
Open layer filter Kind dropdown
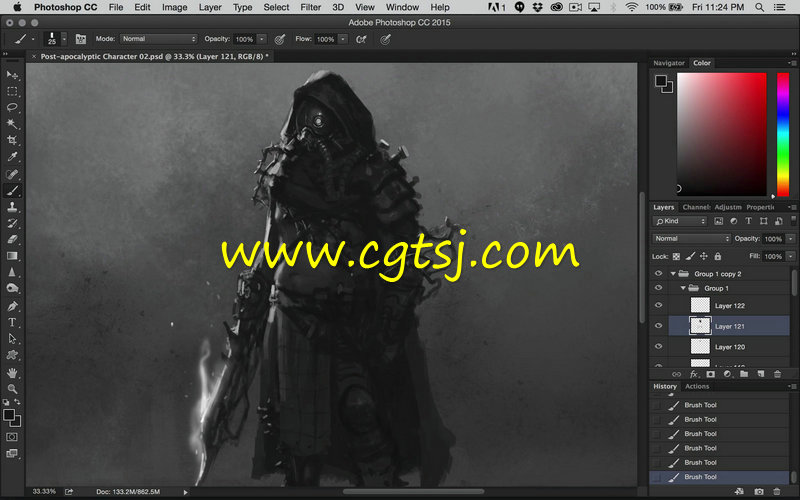click(x=680, y=221)
